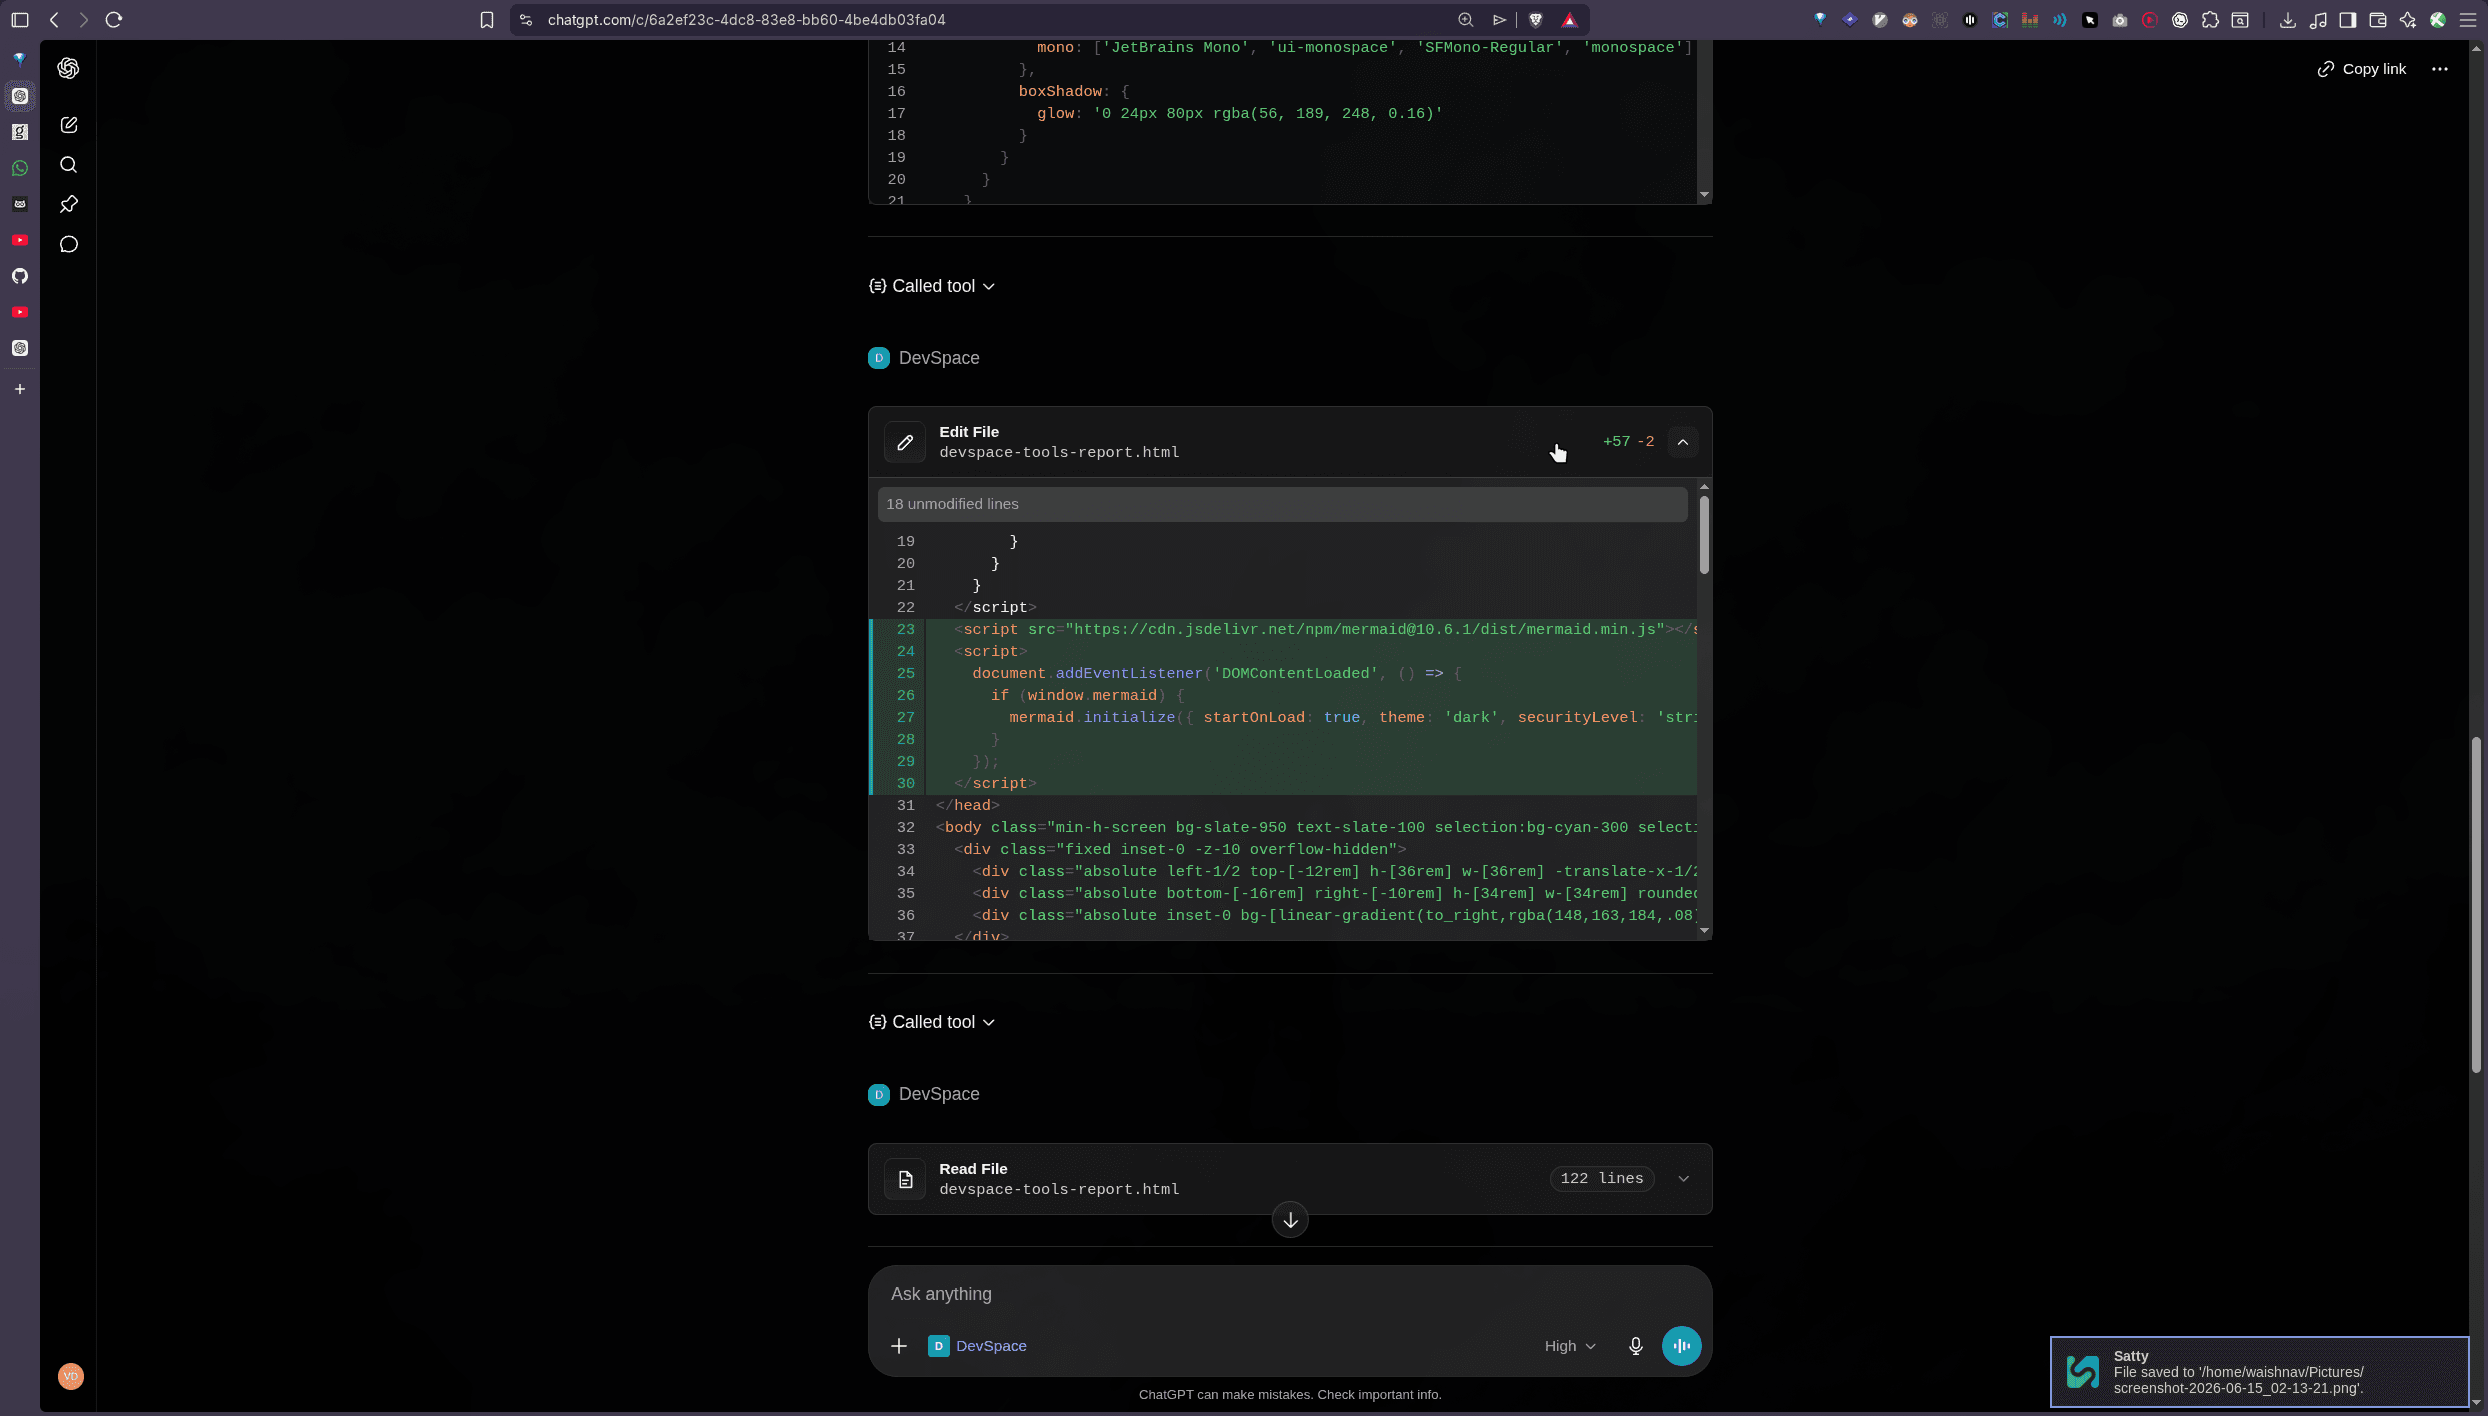
Task: Expand the 18 unmodified lines bar
Action: (x=1283, y=504)
